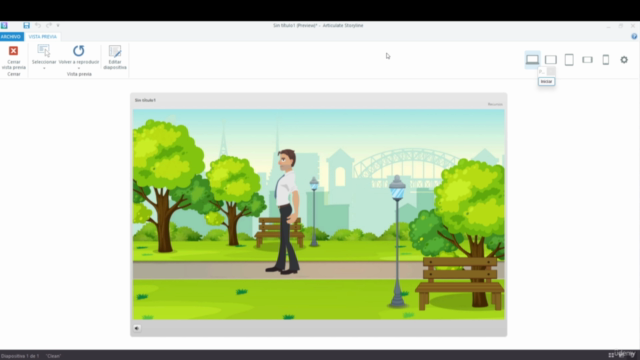Open preview settings gear icon
This screenshot has height=360, width=640.
[x=624, y=60]
